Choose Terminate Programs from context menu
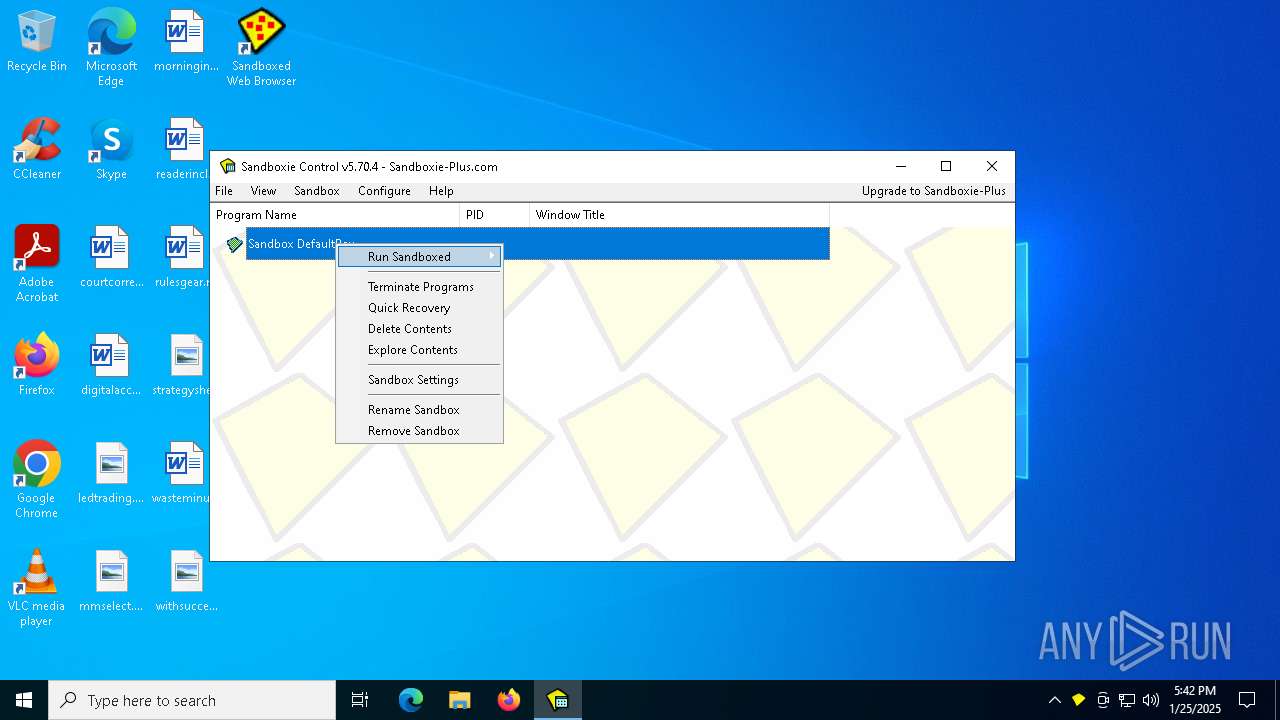This screenshot has height=720, width=1280. 419,287
